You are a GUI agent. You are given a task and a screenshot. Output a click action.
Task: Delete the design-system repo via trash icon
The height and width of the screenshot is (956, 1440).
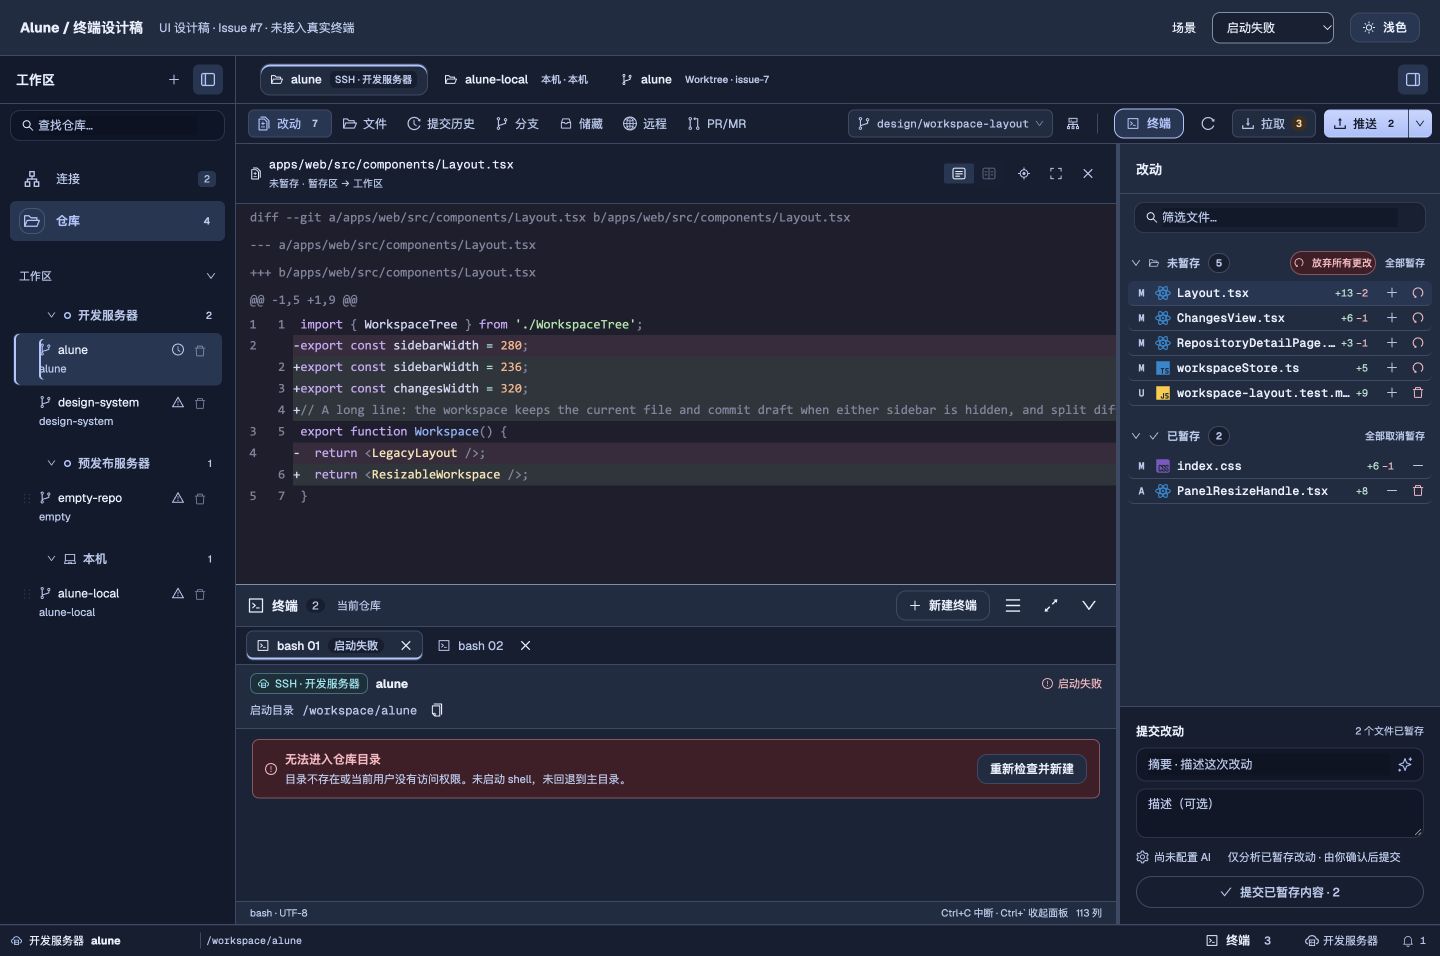point(200,403)
